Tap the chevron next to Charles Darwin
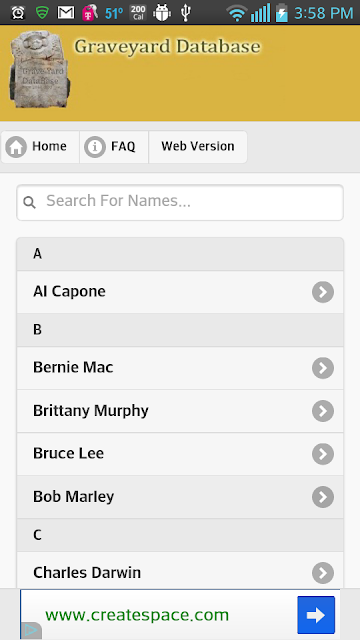Image resolution: width=360 pixels, height=640 pixels. tap(323, 573)
